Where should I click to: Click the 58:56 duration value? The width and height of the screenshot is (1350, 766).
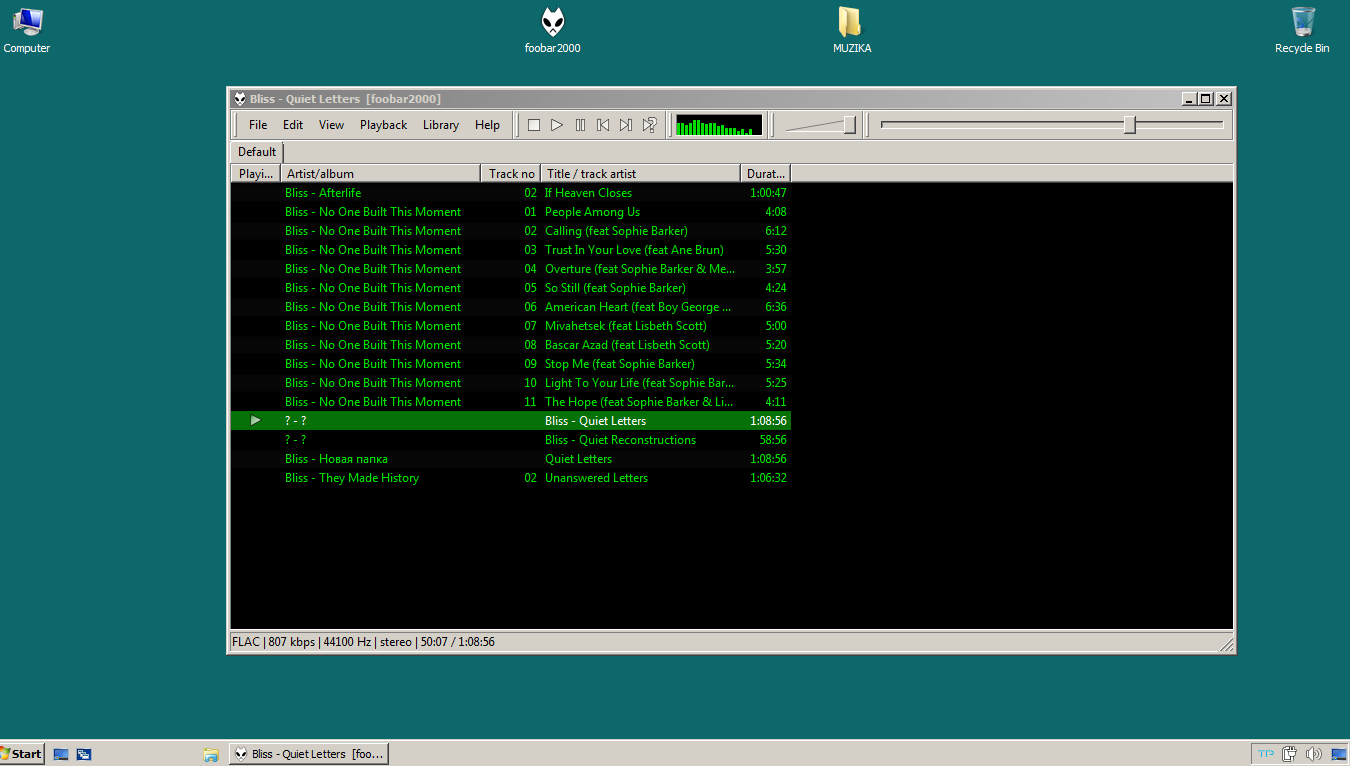(773, 440)
